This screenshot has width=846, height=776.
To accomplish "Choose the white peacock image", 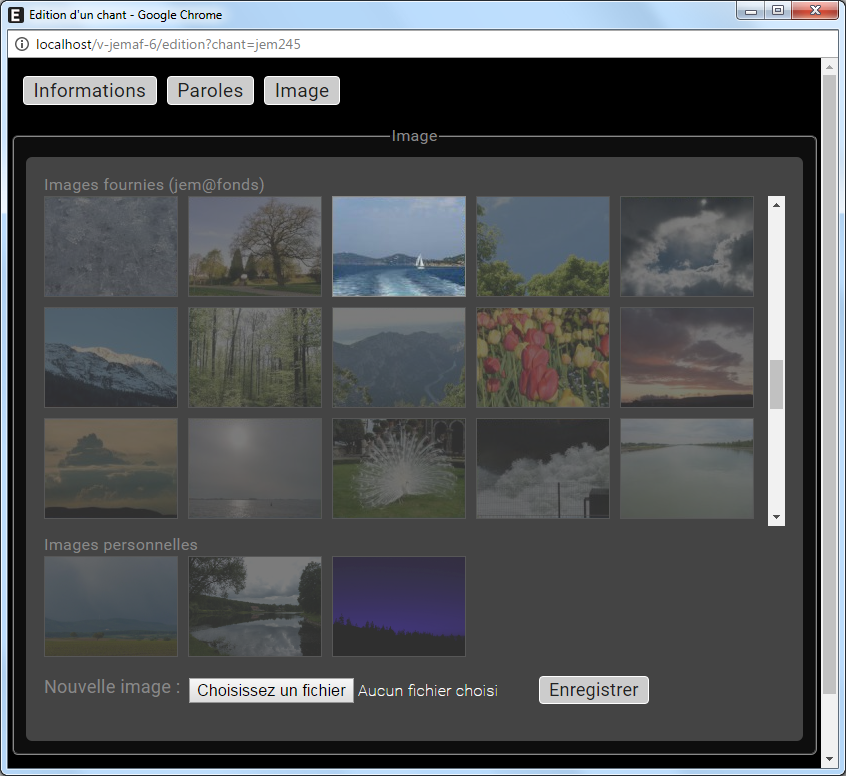I will click(398, 468).
